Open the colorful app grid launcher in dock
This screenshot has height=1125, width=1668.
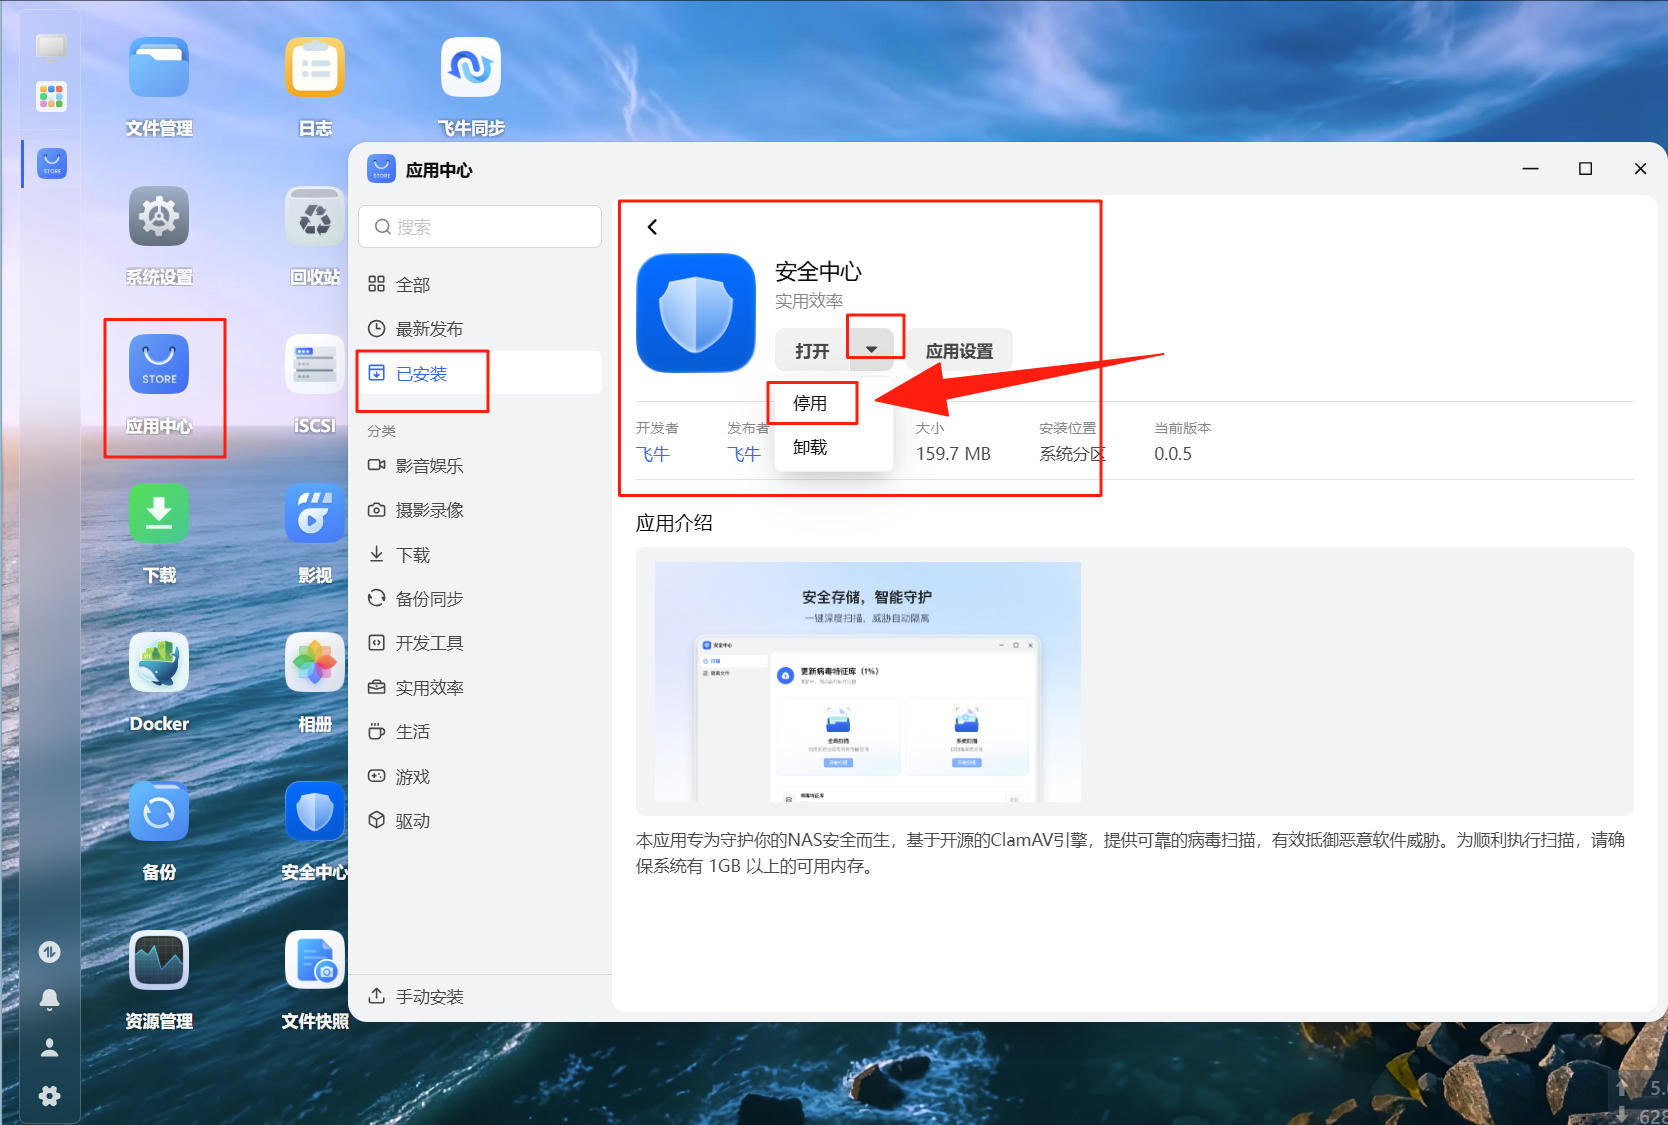(x=51, y=96)
